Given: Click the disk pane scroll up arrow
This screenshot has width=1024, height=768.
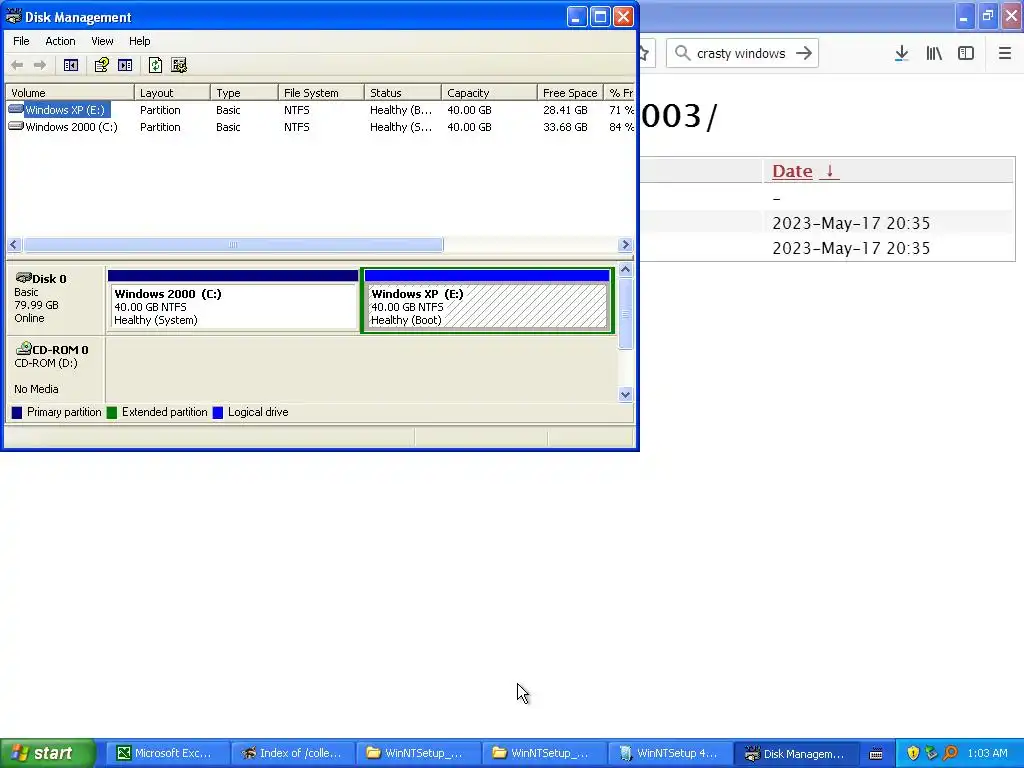Looking at the screenshot, I should pyautogui.click(x=625, y=270).
